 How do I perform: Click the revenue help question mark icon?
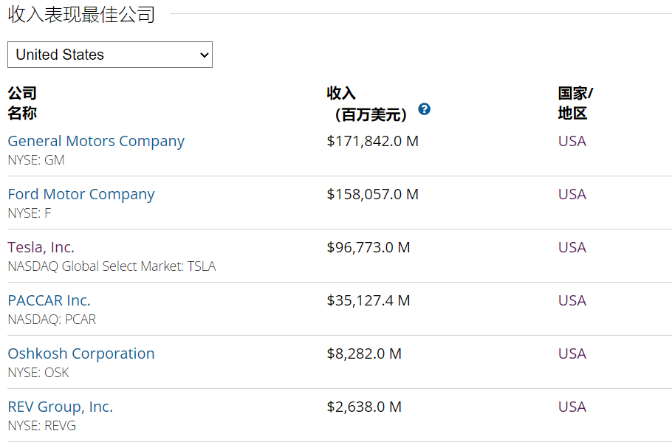424,109
